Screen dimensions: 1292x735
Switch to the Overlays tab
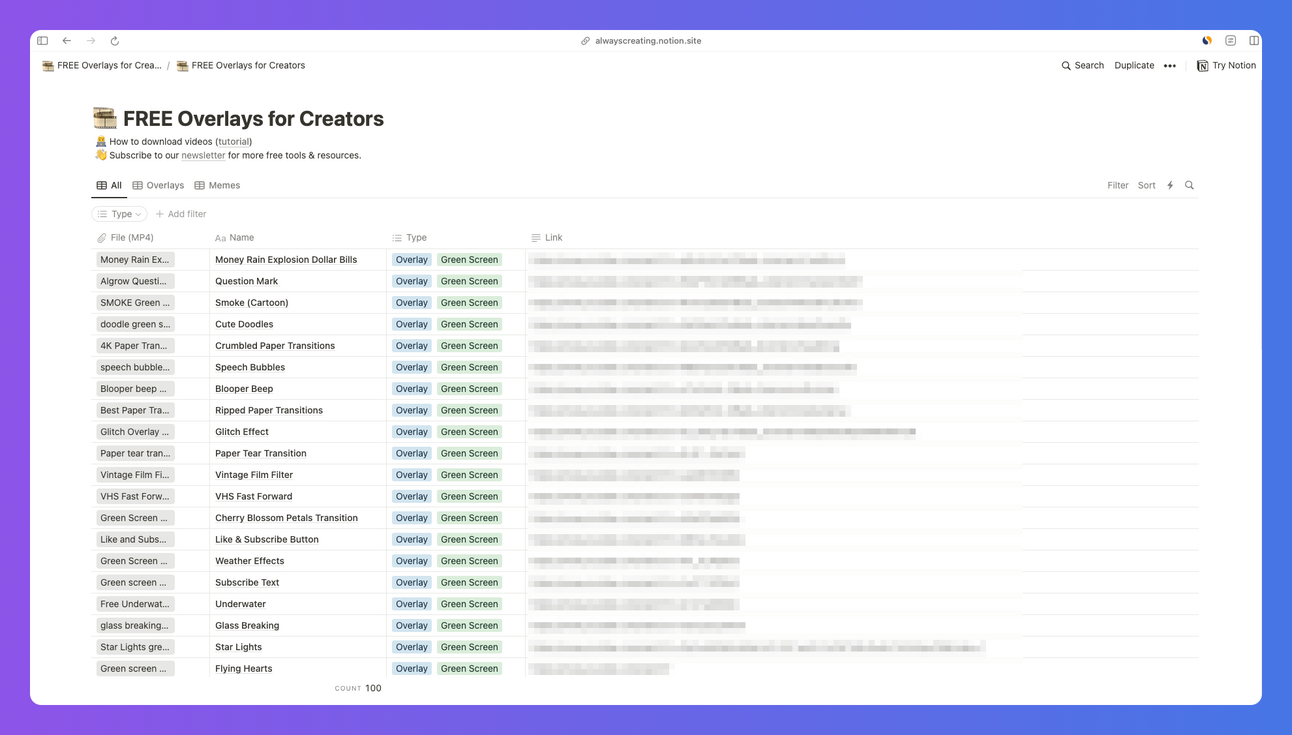158,185
